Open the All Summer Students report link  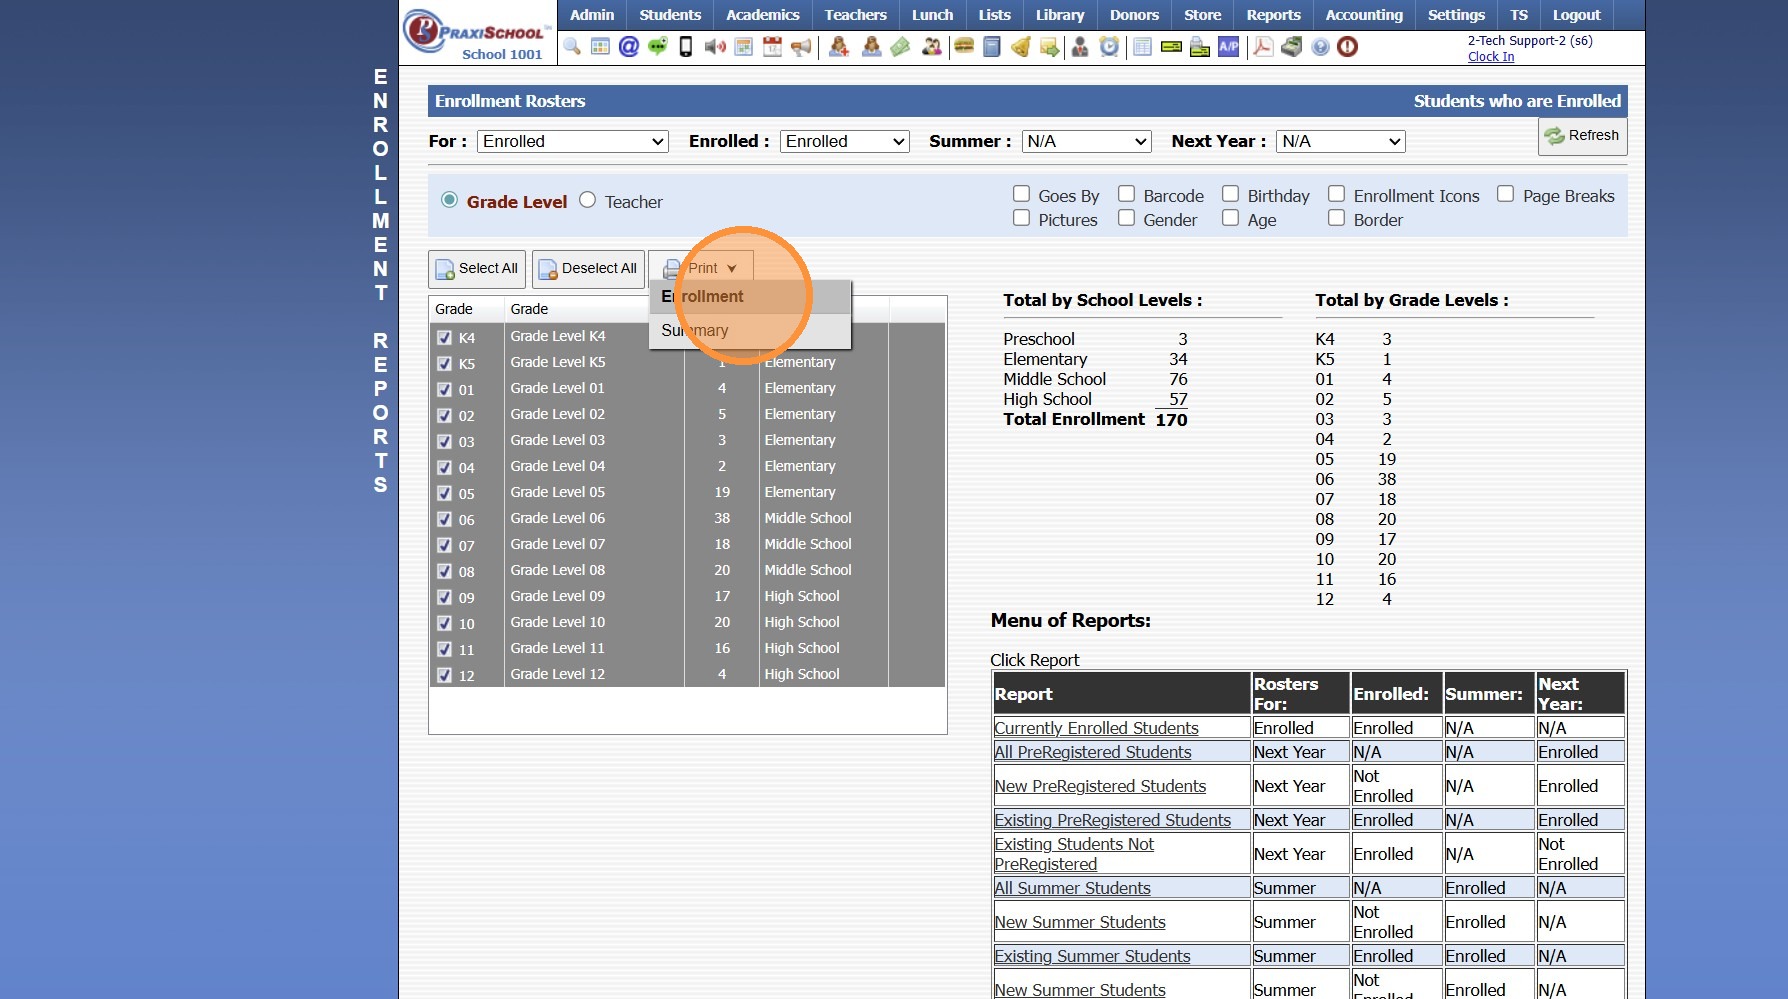click(x=1072, y=888)
